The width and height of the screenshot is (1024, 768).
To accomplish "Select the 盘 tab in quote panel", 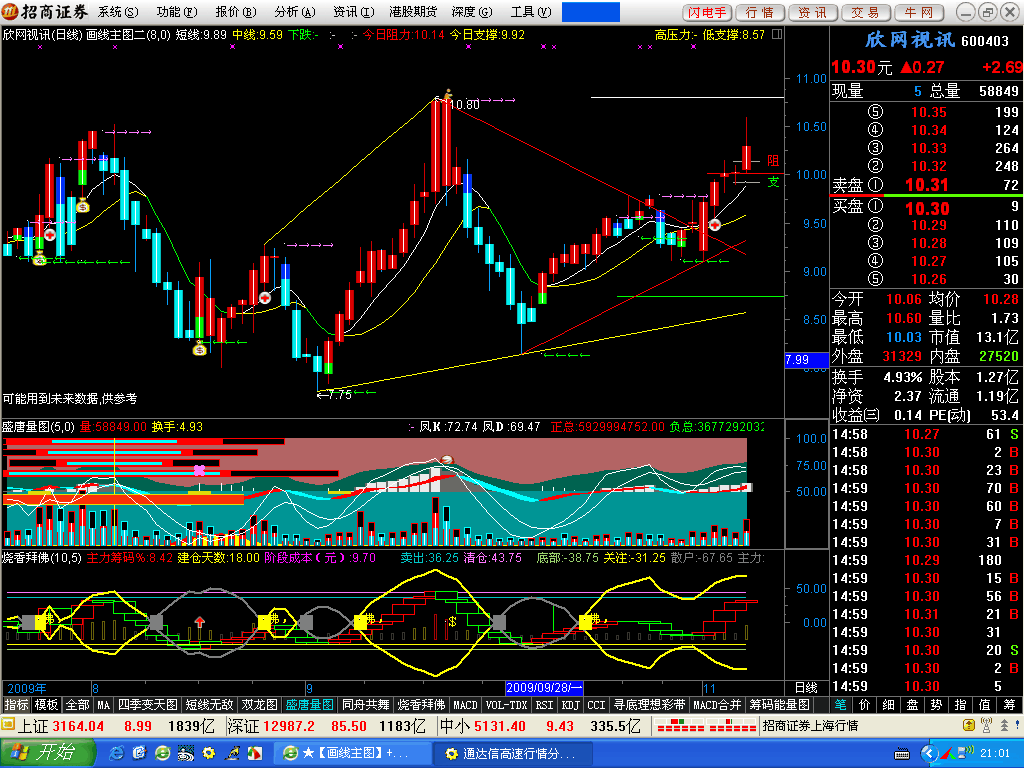I will coord(912,705).
